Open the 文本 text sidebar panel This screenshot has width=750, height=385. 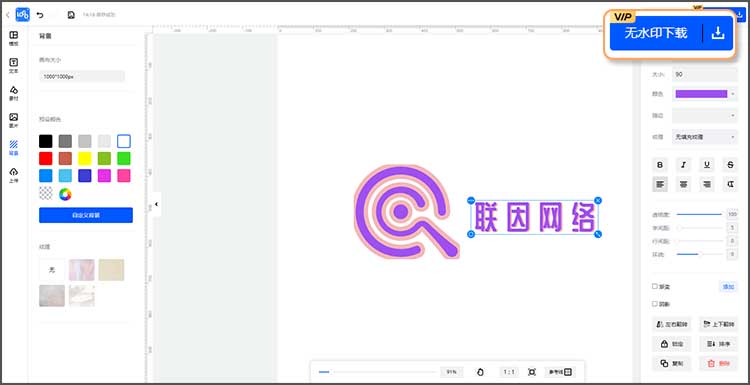tap(14, 66)
